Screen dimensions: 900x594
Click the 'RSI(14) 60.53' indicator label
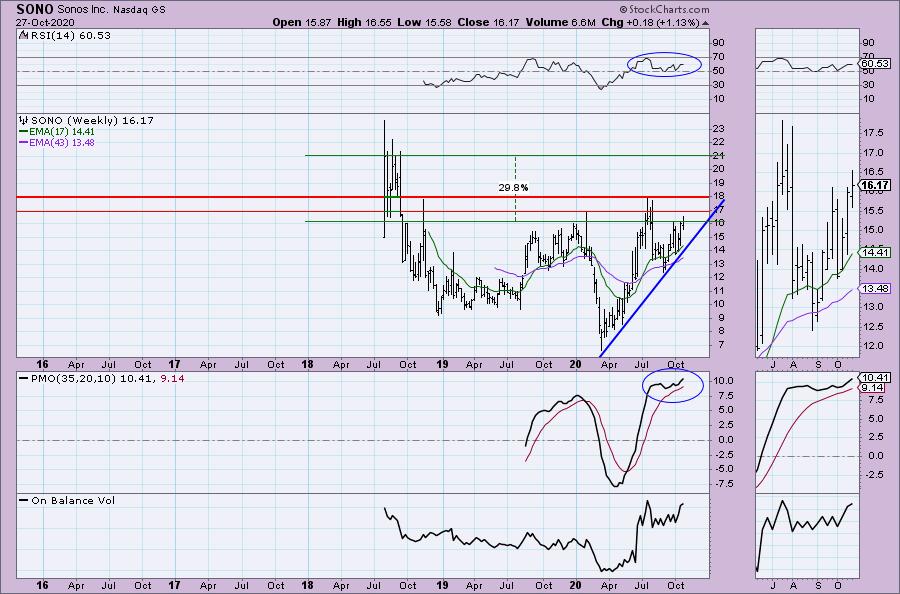(70, 35)
